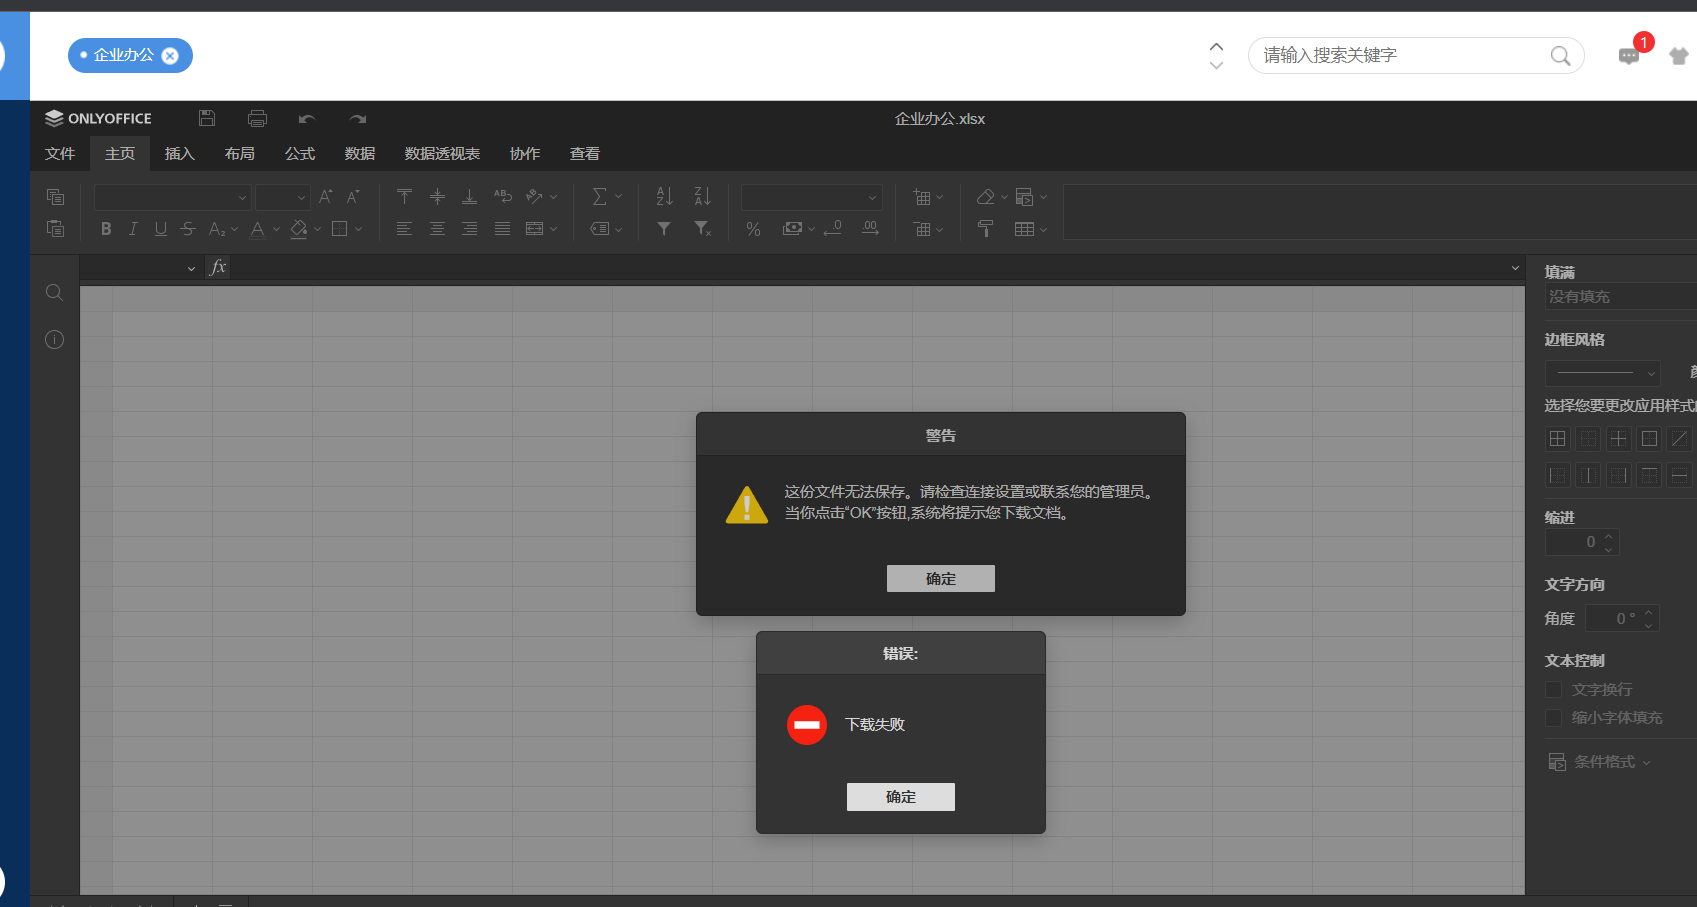Toggle bold formatting button

pos(106,229)
